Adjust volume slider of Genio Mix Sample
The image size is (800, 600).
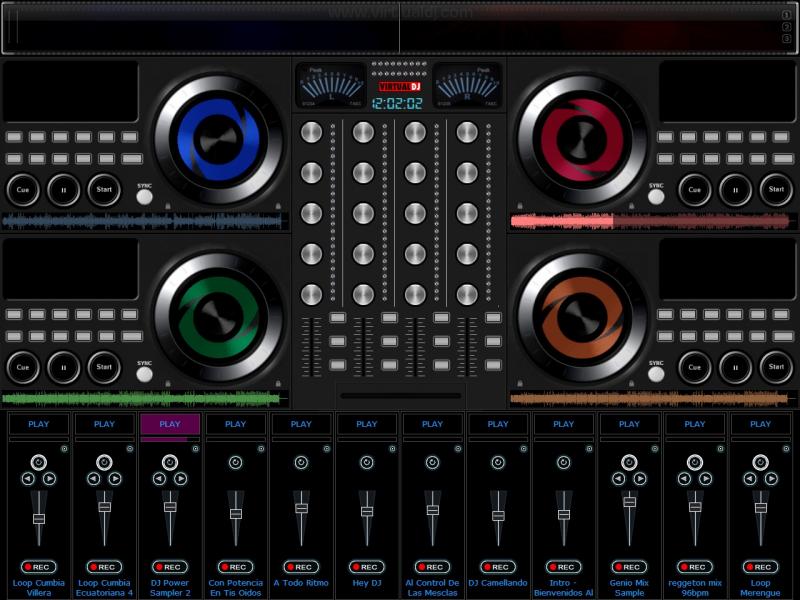(630, 518)
